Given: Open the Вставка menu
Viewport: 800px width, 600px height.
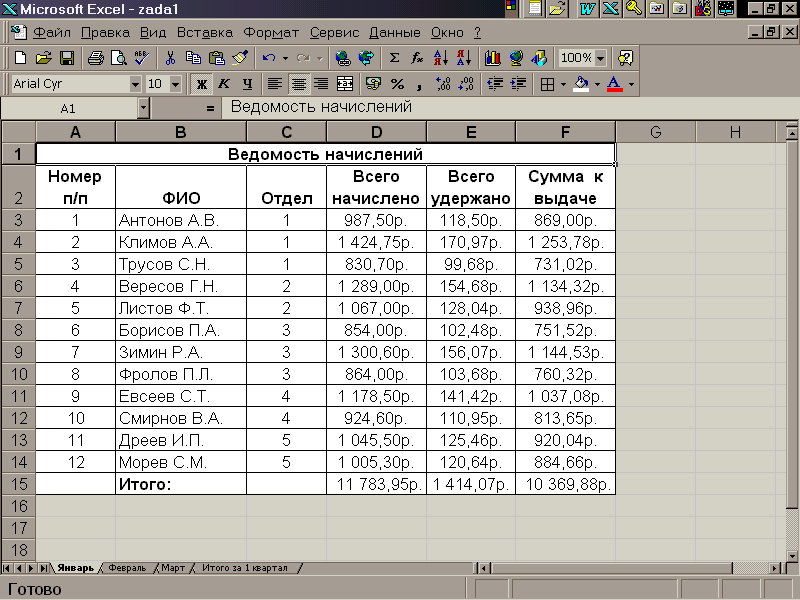Looking at the screenshot, I should 205,33.
